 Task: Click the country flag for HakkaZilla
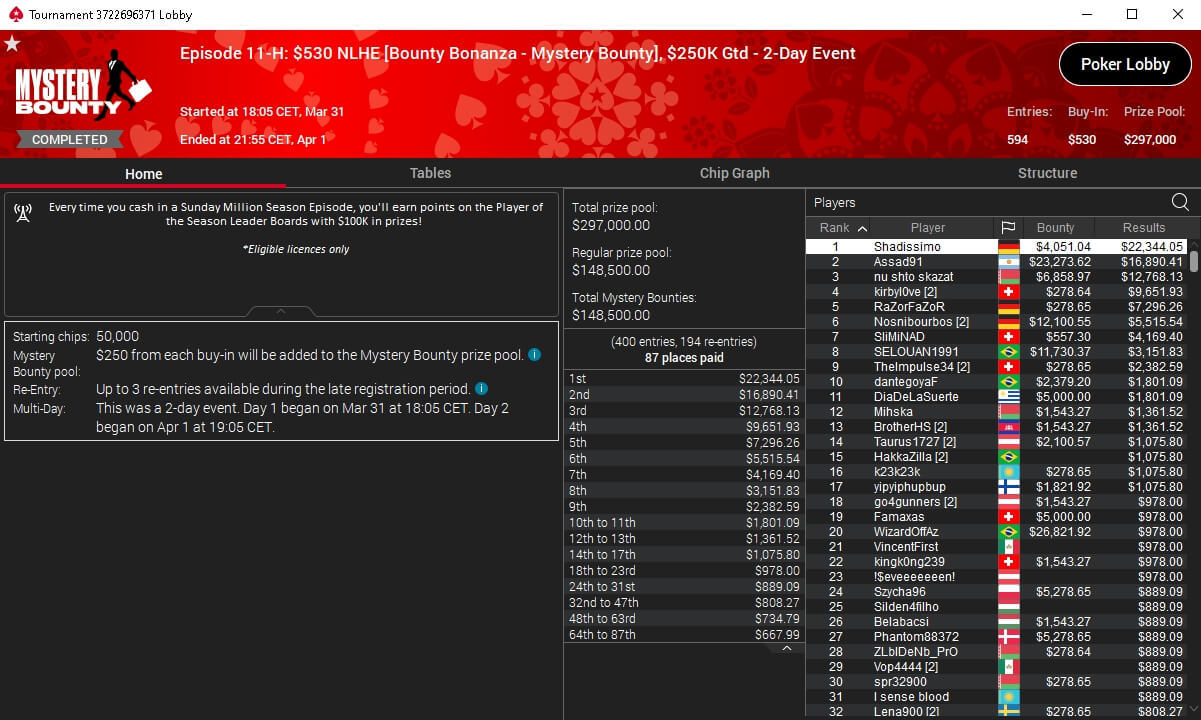pos(1008,457)
